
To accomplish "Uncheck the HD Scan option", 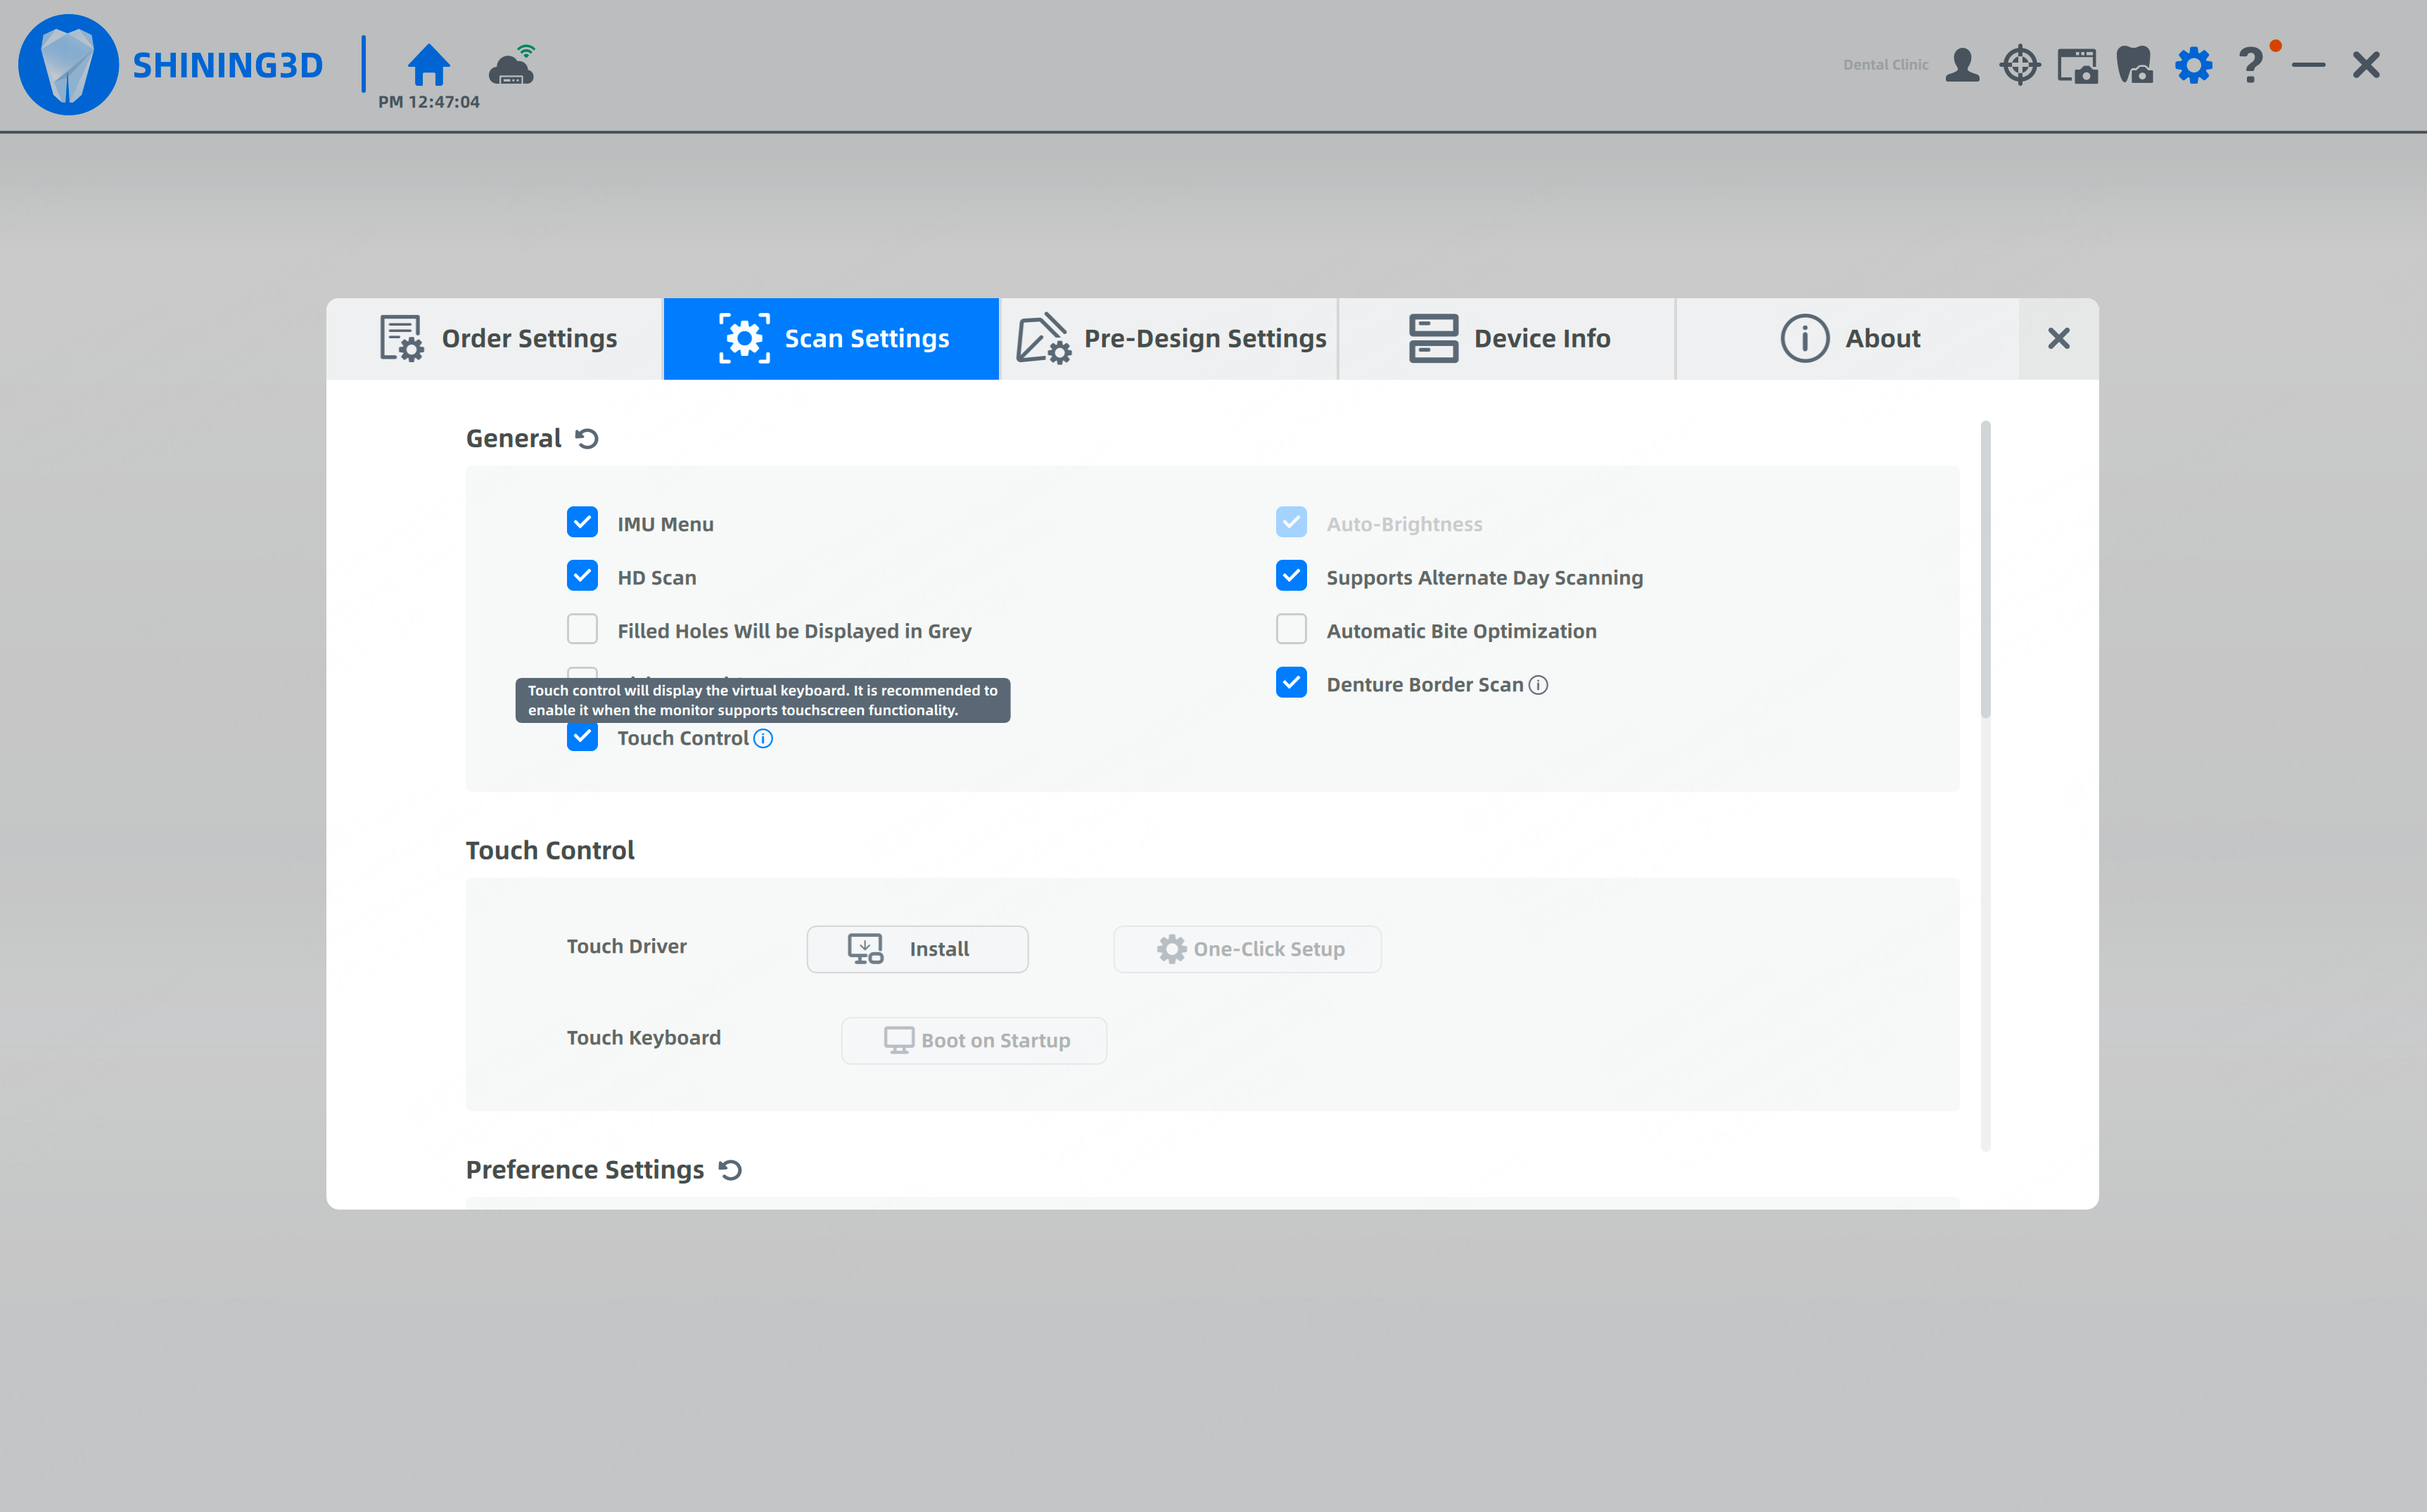I will [x=582, y=576].
